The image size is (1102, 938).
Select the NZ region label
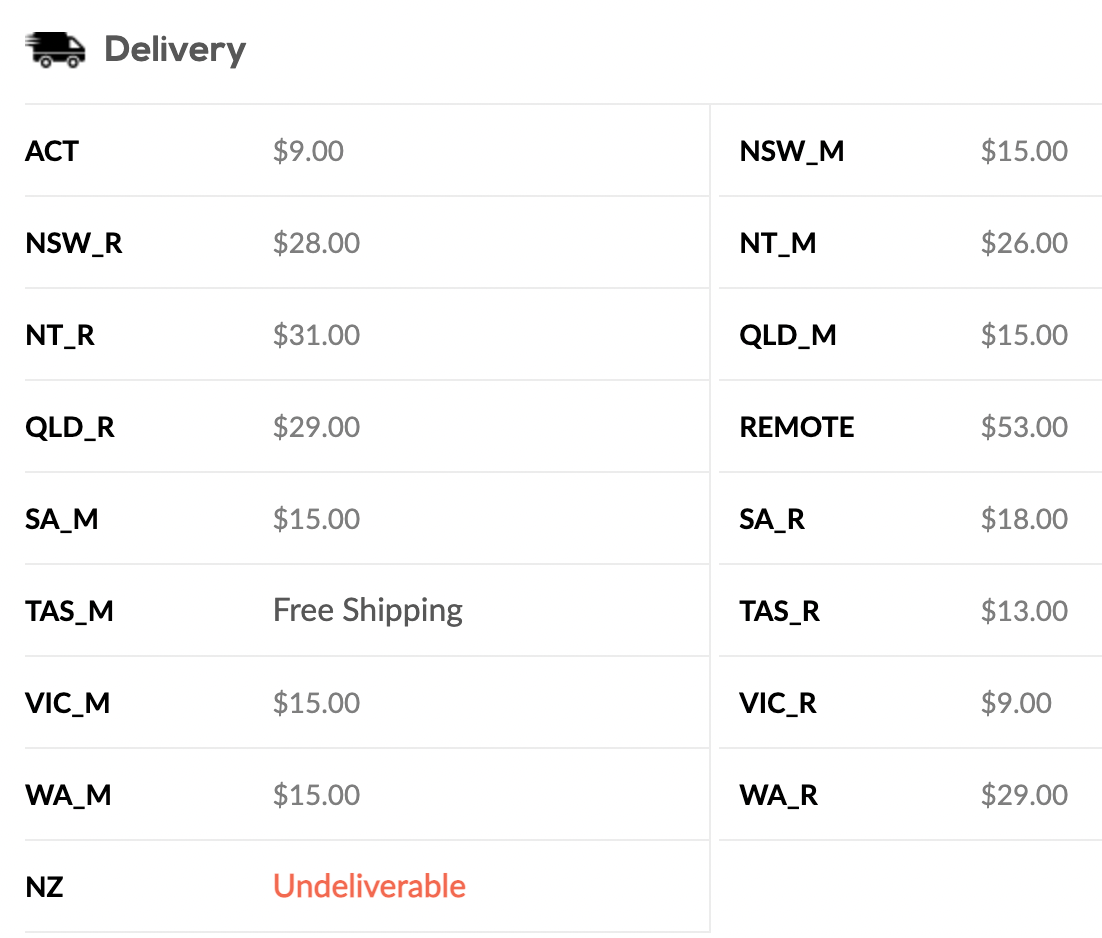pos(44,887)
